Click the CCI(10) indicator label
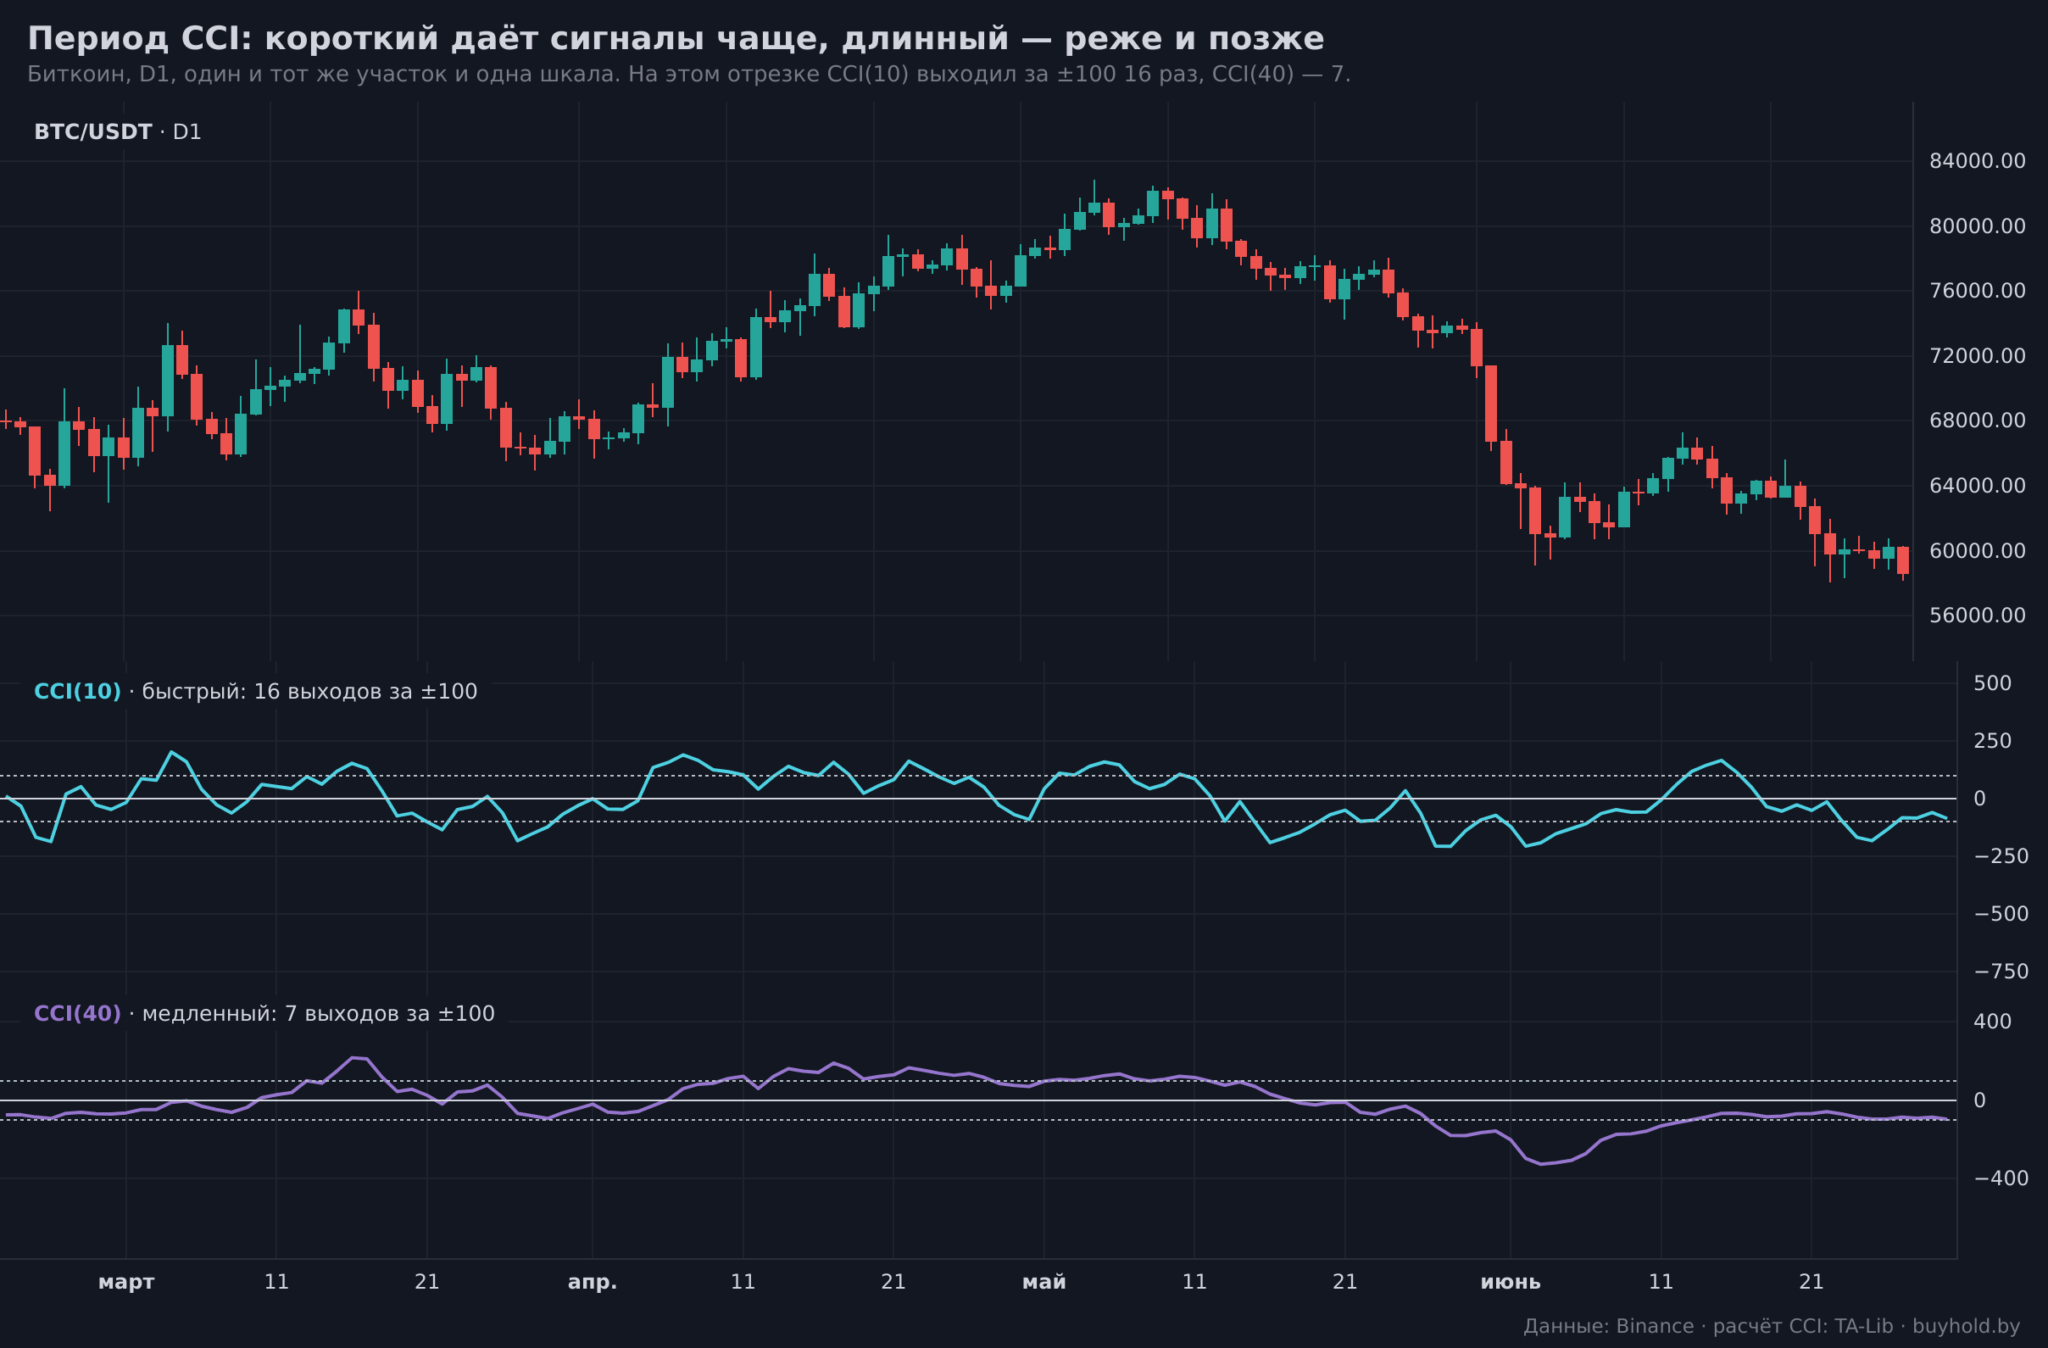2048x1348 pixels. click(77, 692)
